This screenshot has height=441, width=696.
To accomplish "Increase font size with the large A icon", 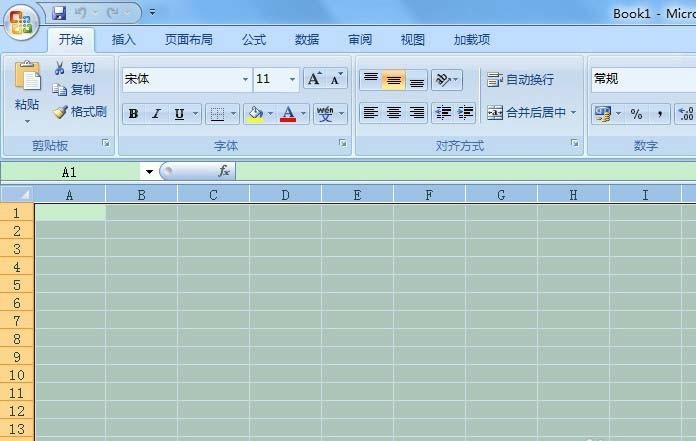I will (314, 79).
